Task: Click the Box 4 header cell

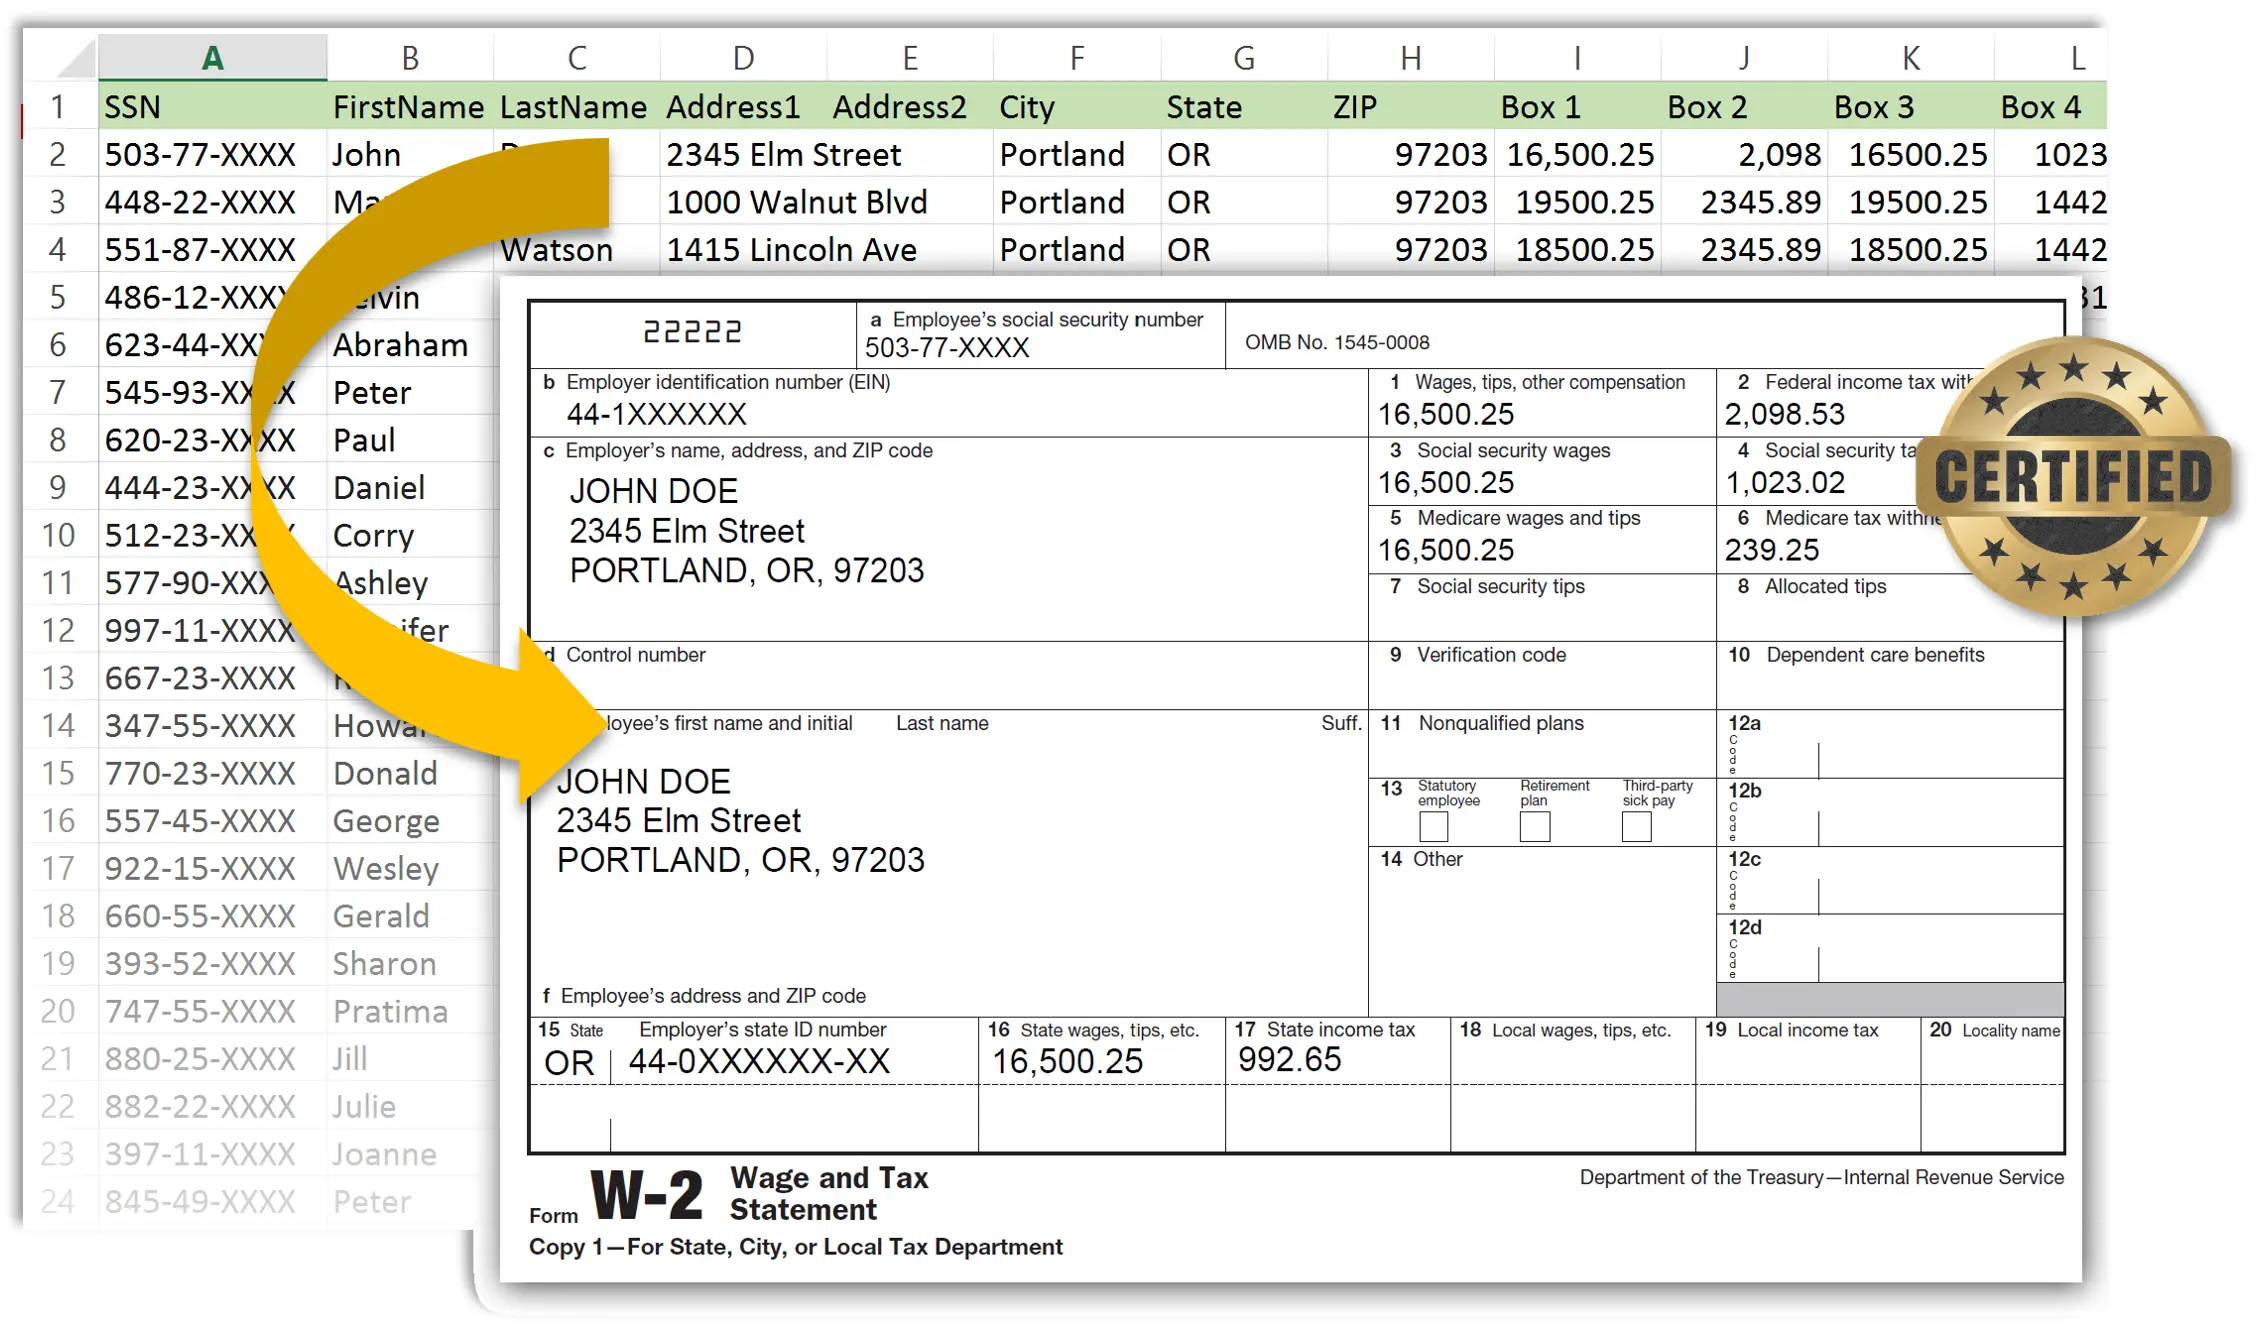Action: click(2051, 106)
